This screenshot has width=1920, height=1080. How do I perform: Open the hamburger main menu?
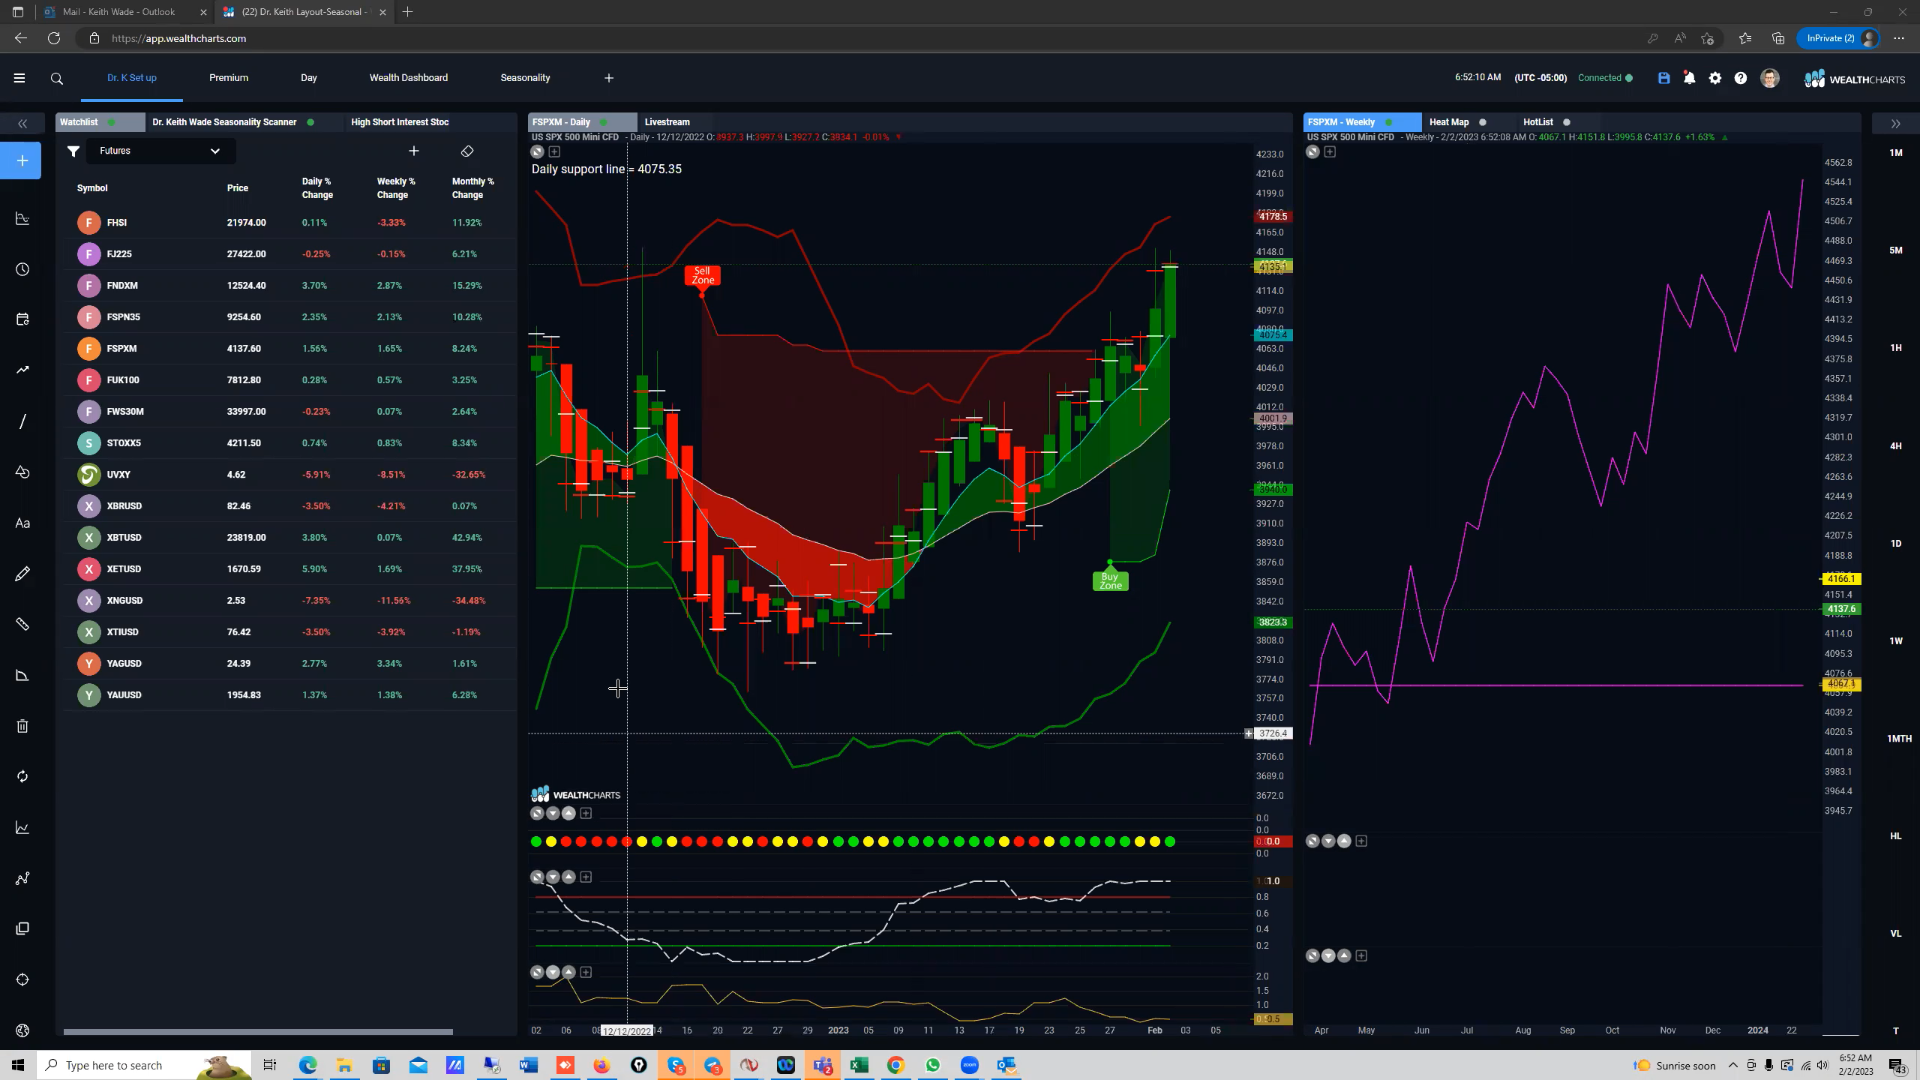tap(19, 78)
